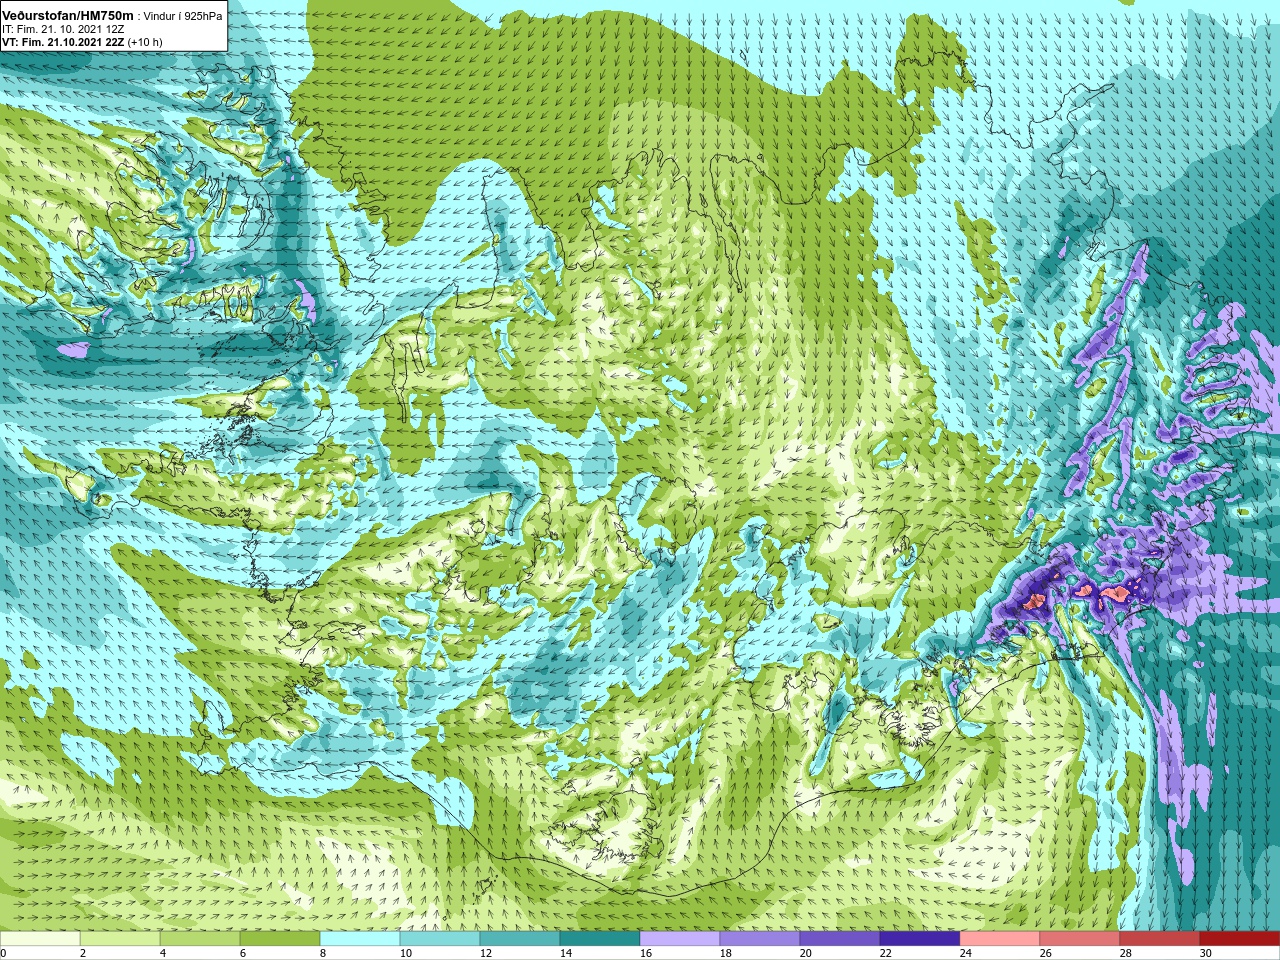Screen dimensions: 1280x960
Task: Click the 'Veðurstofan/HM750m' title text
Action: (x=68, y=16)
